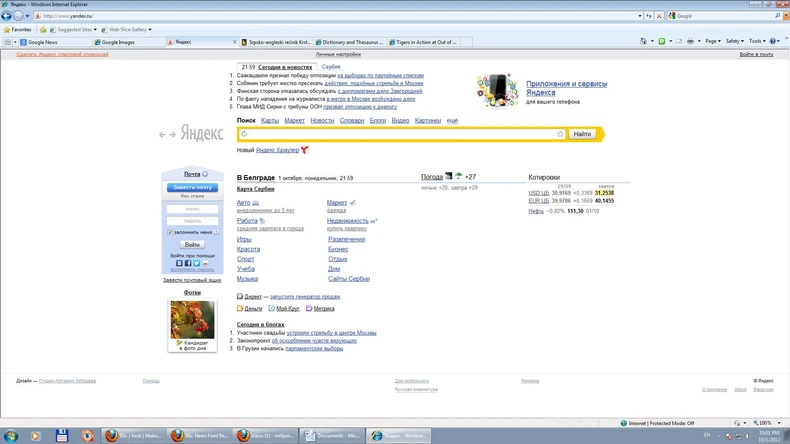790x444 pixels.
Task: Switch to the Dictionary and Thesaurus tab
Action: tap(351, 42)
